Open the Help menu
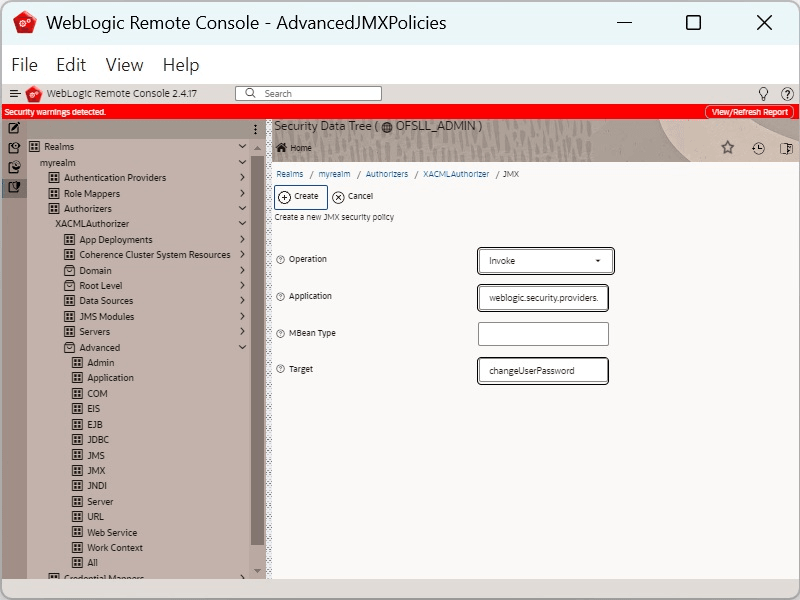 coord(181,65)
